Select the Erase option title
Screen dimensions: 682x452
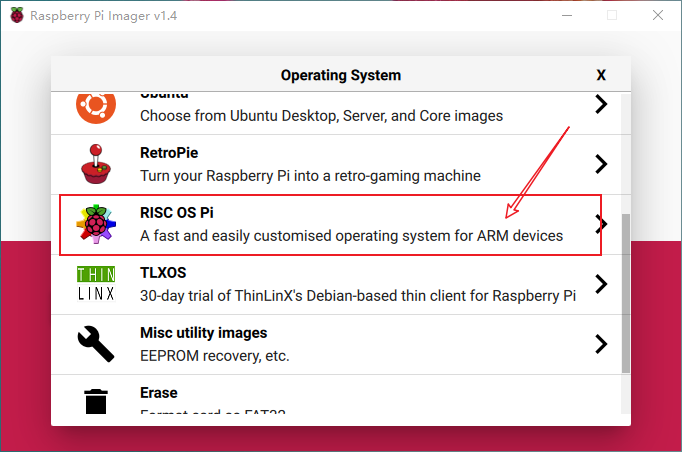[159, 393]
